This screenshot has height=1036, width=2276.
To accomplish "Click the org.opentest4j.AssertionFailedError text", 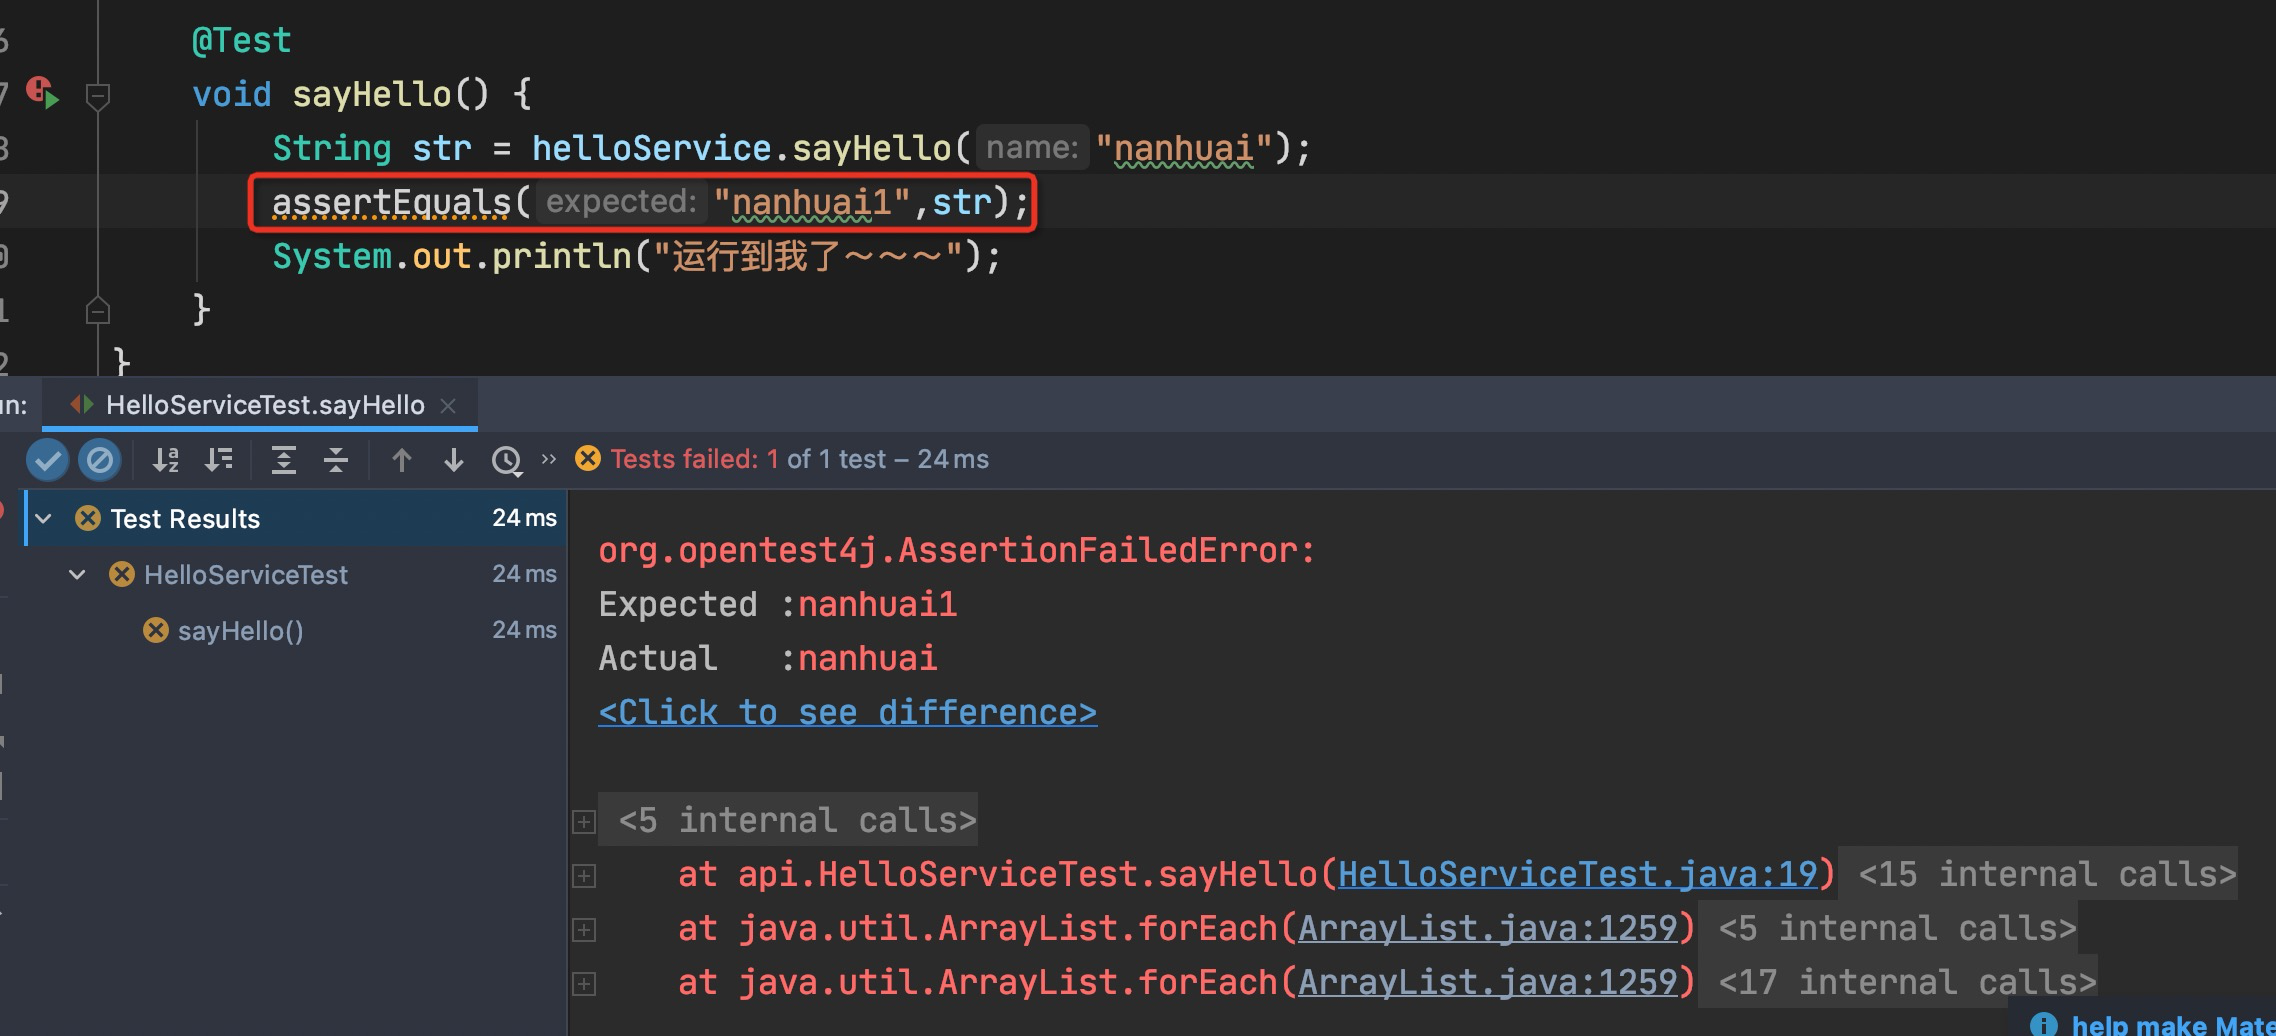I will [957, 550].
